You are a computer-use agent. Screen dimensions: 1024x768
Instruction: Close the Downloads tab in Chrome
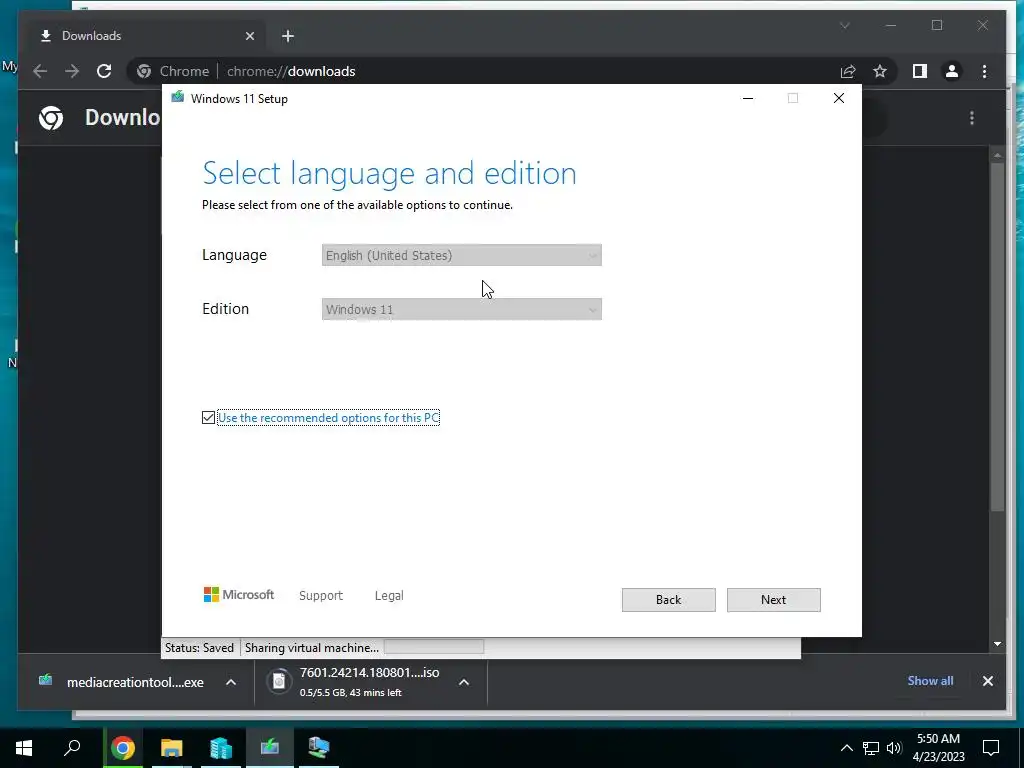249,37
